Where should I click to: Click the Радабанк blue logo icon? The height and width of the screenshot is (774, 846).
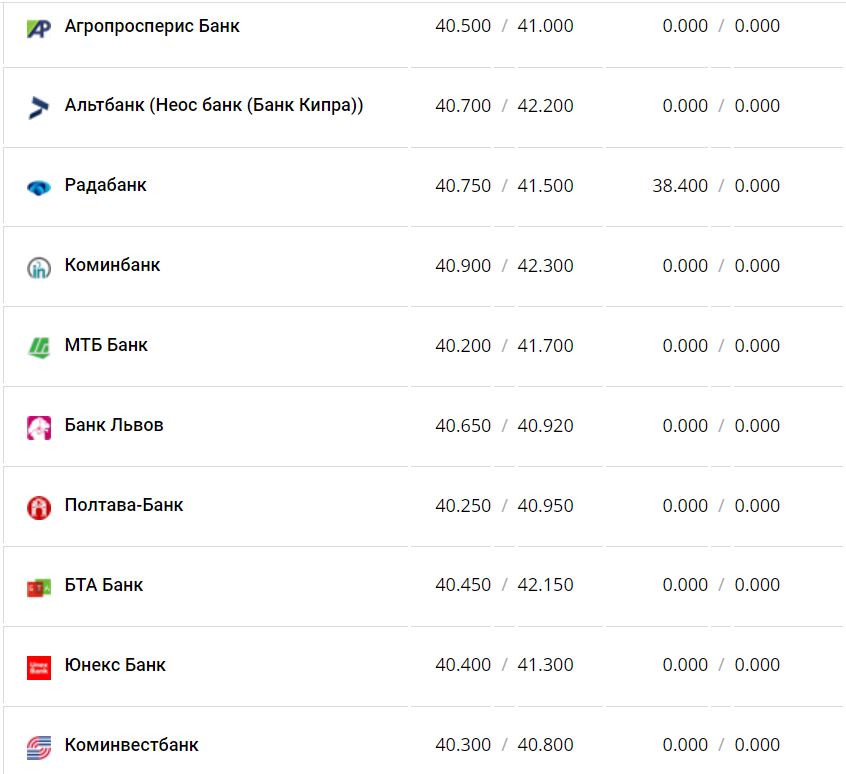pyautogui.click(x=38, y=187)
